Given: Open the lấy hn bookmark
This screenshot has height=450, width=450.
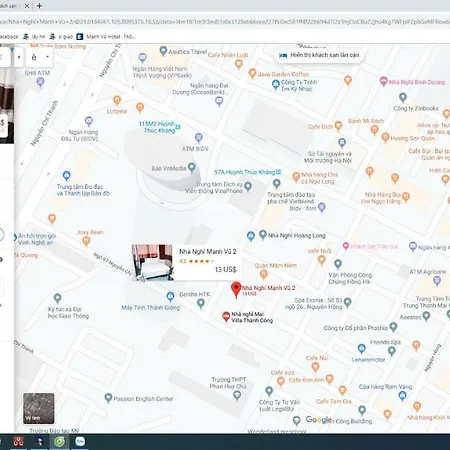Looking at the screenshot, I should pos(34,37).
